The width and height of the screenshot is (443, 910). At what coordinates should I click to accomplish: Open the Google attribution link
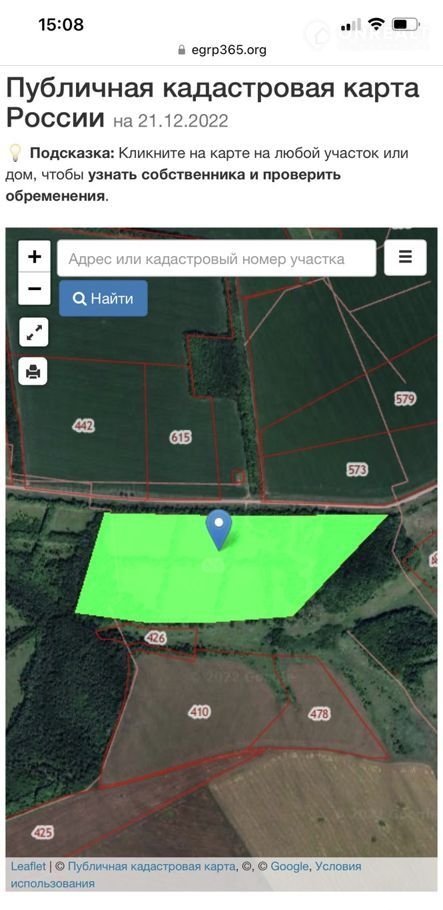click(289, 866)
